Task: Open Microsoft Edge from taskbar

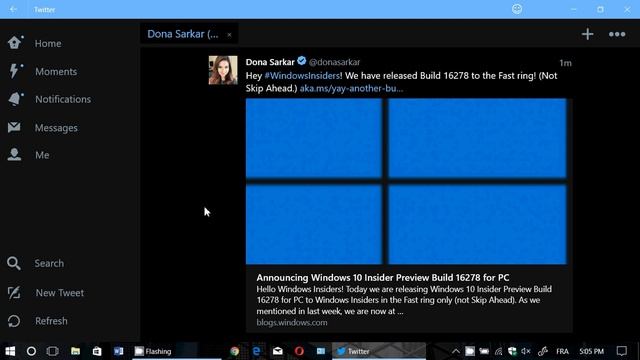Action: pyautogui.click(x=256, y=351)
